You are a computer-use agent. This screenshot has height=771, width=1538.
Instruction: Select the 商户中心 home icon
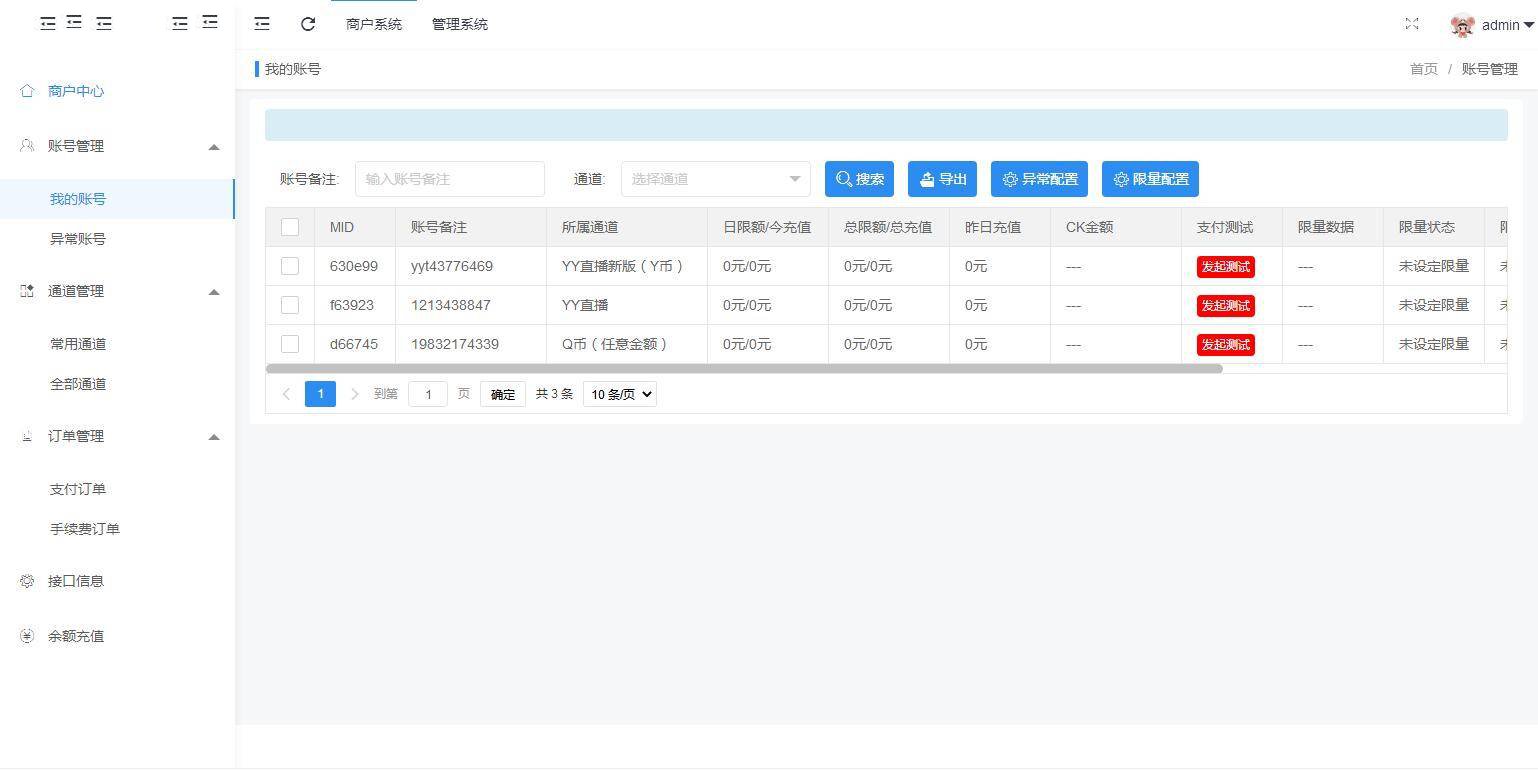(27, 90)
